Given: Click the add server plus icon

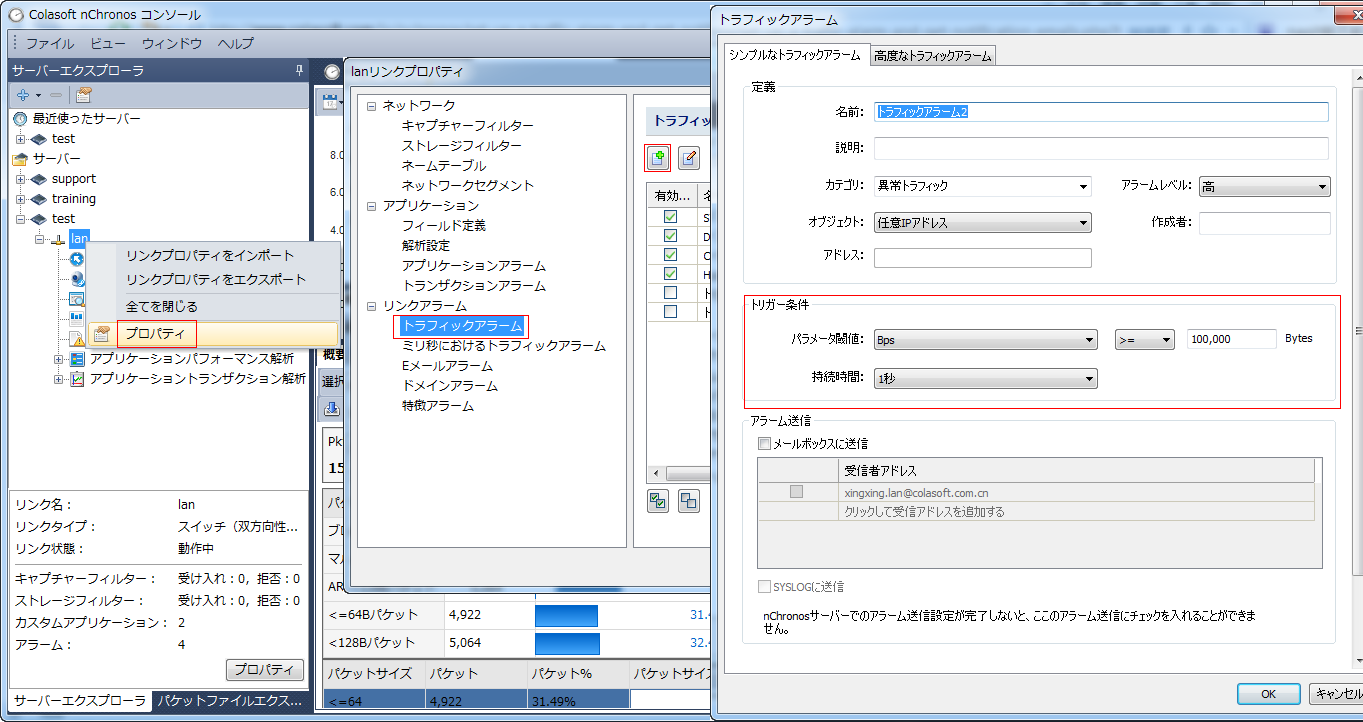Looking at the screenshot, I should pyautogui.click(x=24, y=95).
